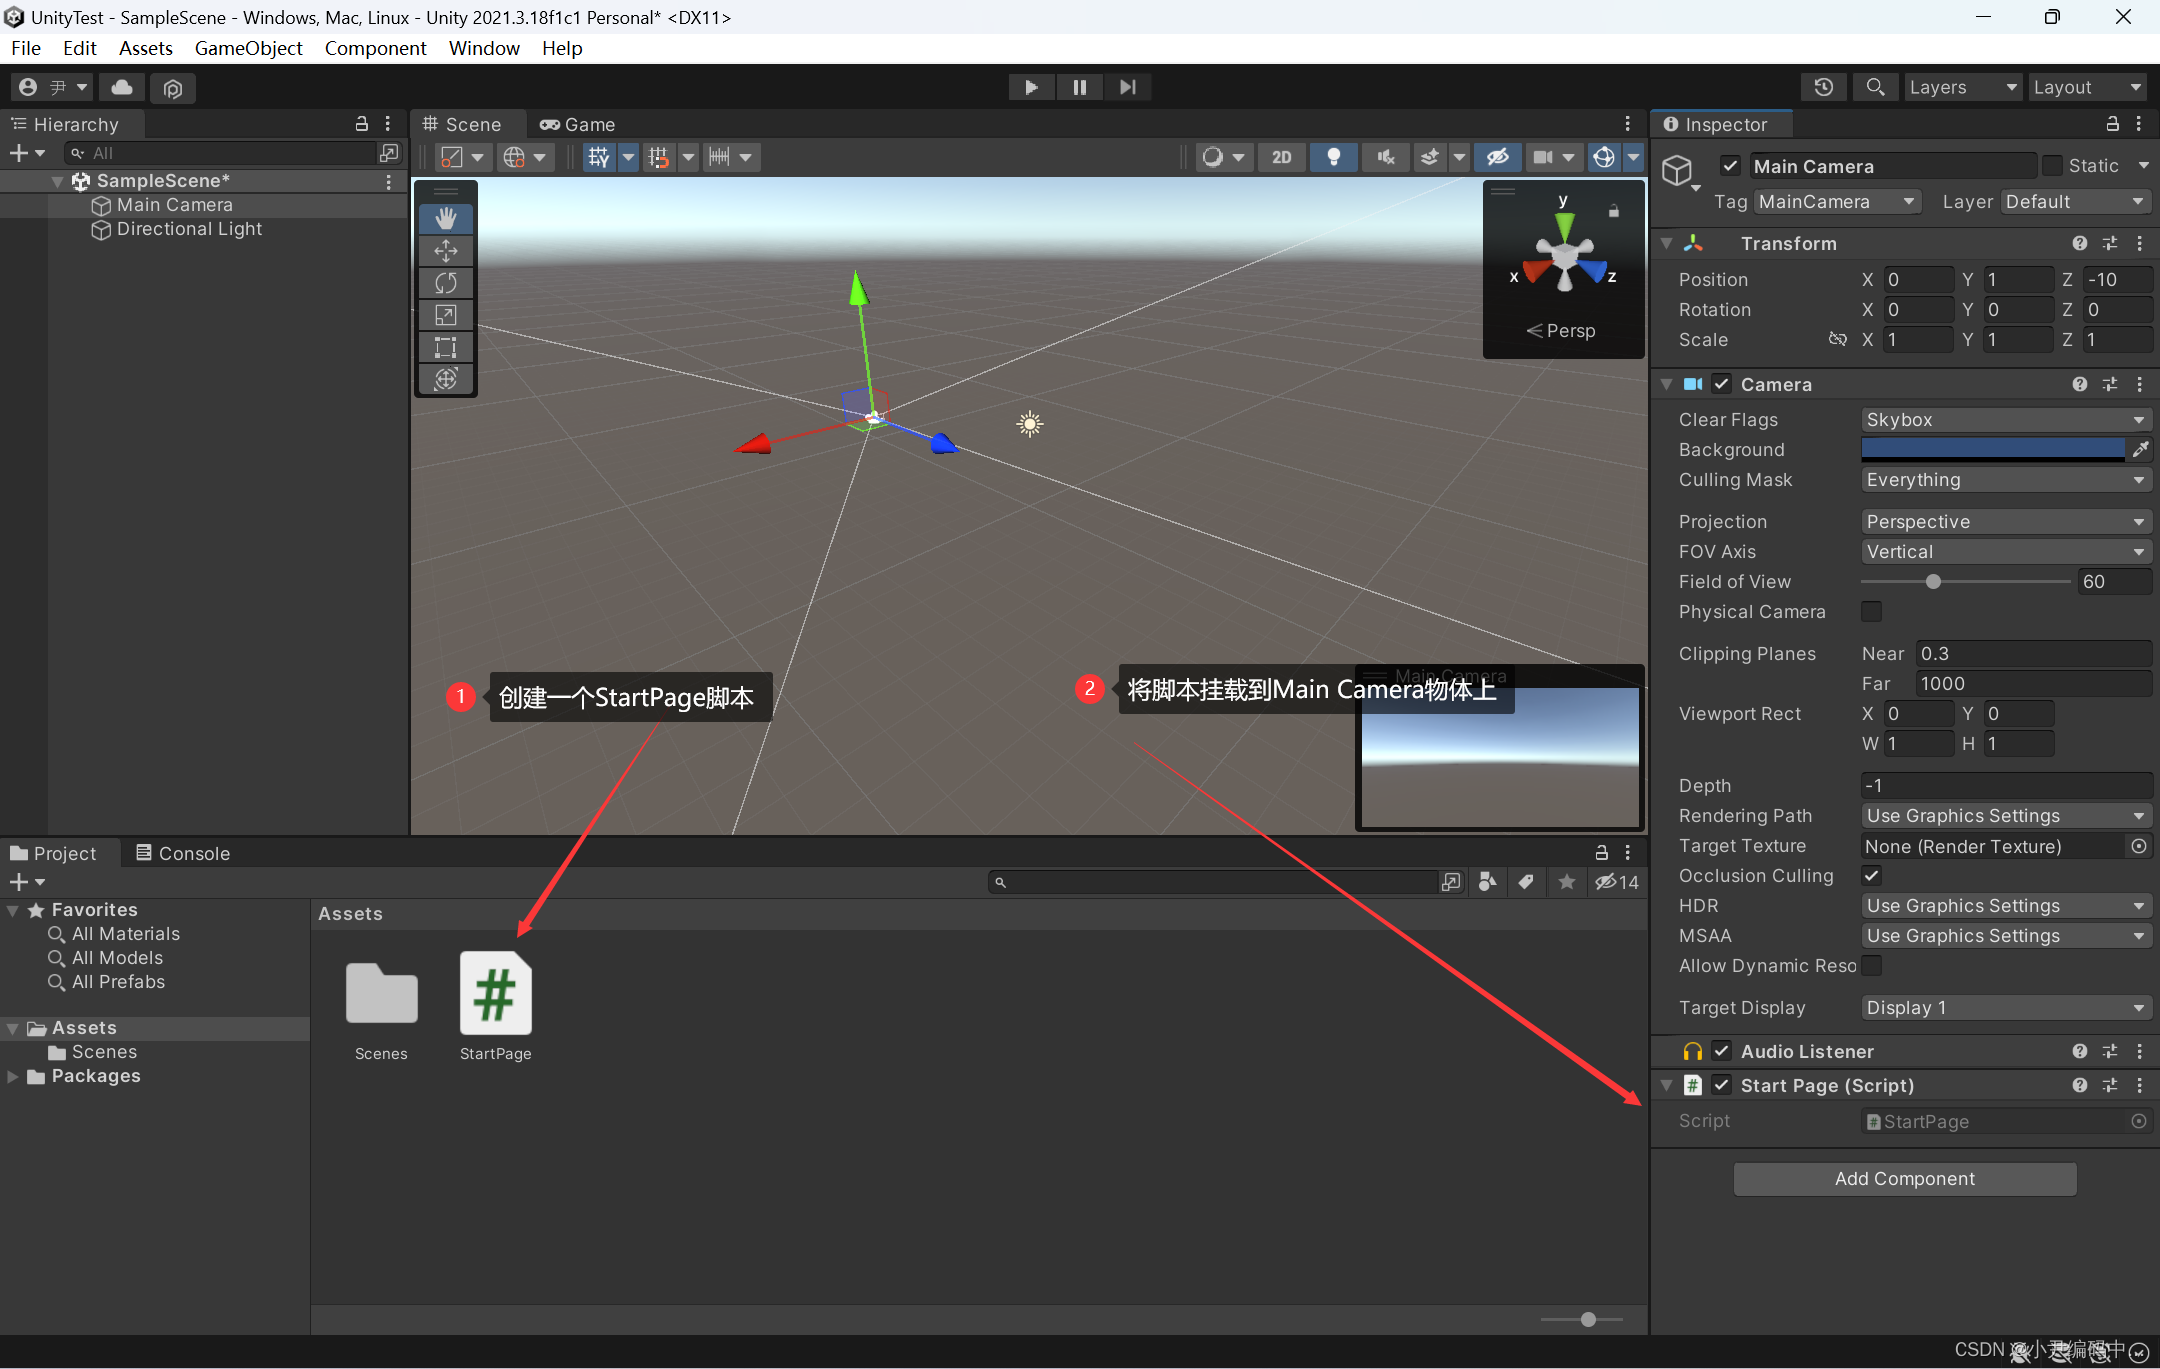Toggle Start Page script enabled checkbox

[x=1721, y=1085]
